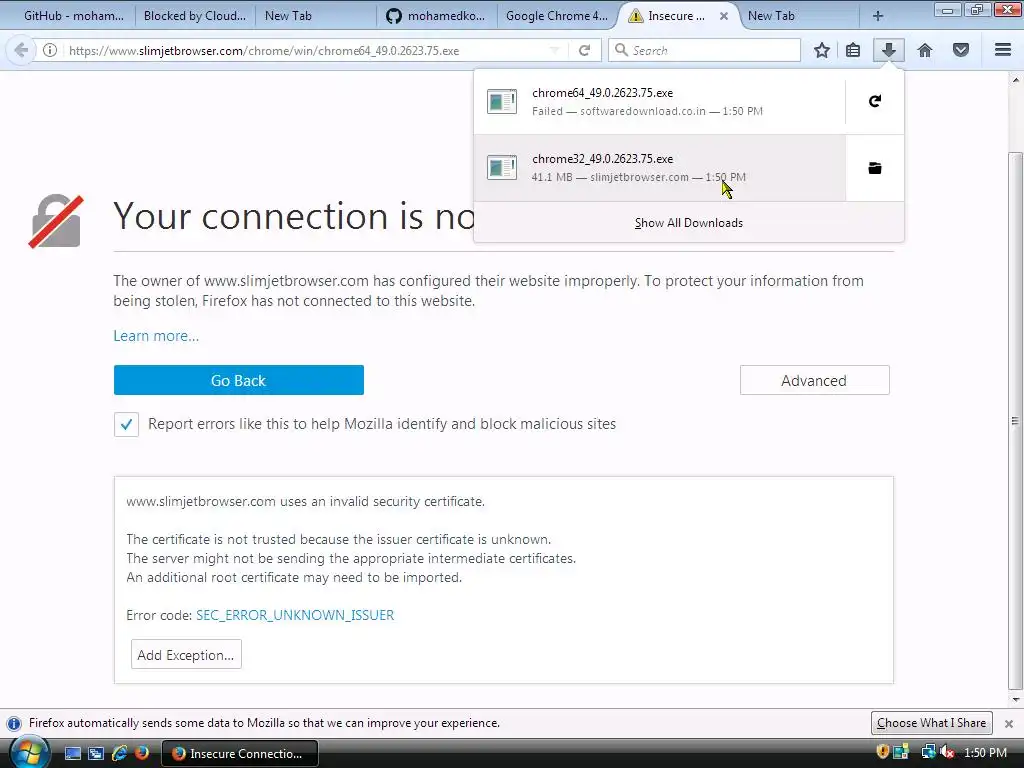Open a new tab with plus button
The height and width of the screenshot is (768, 1024).
click(x=878, y=16)
